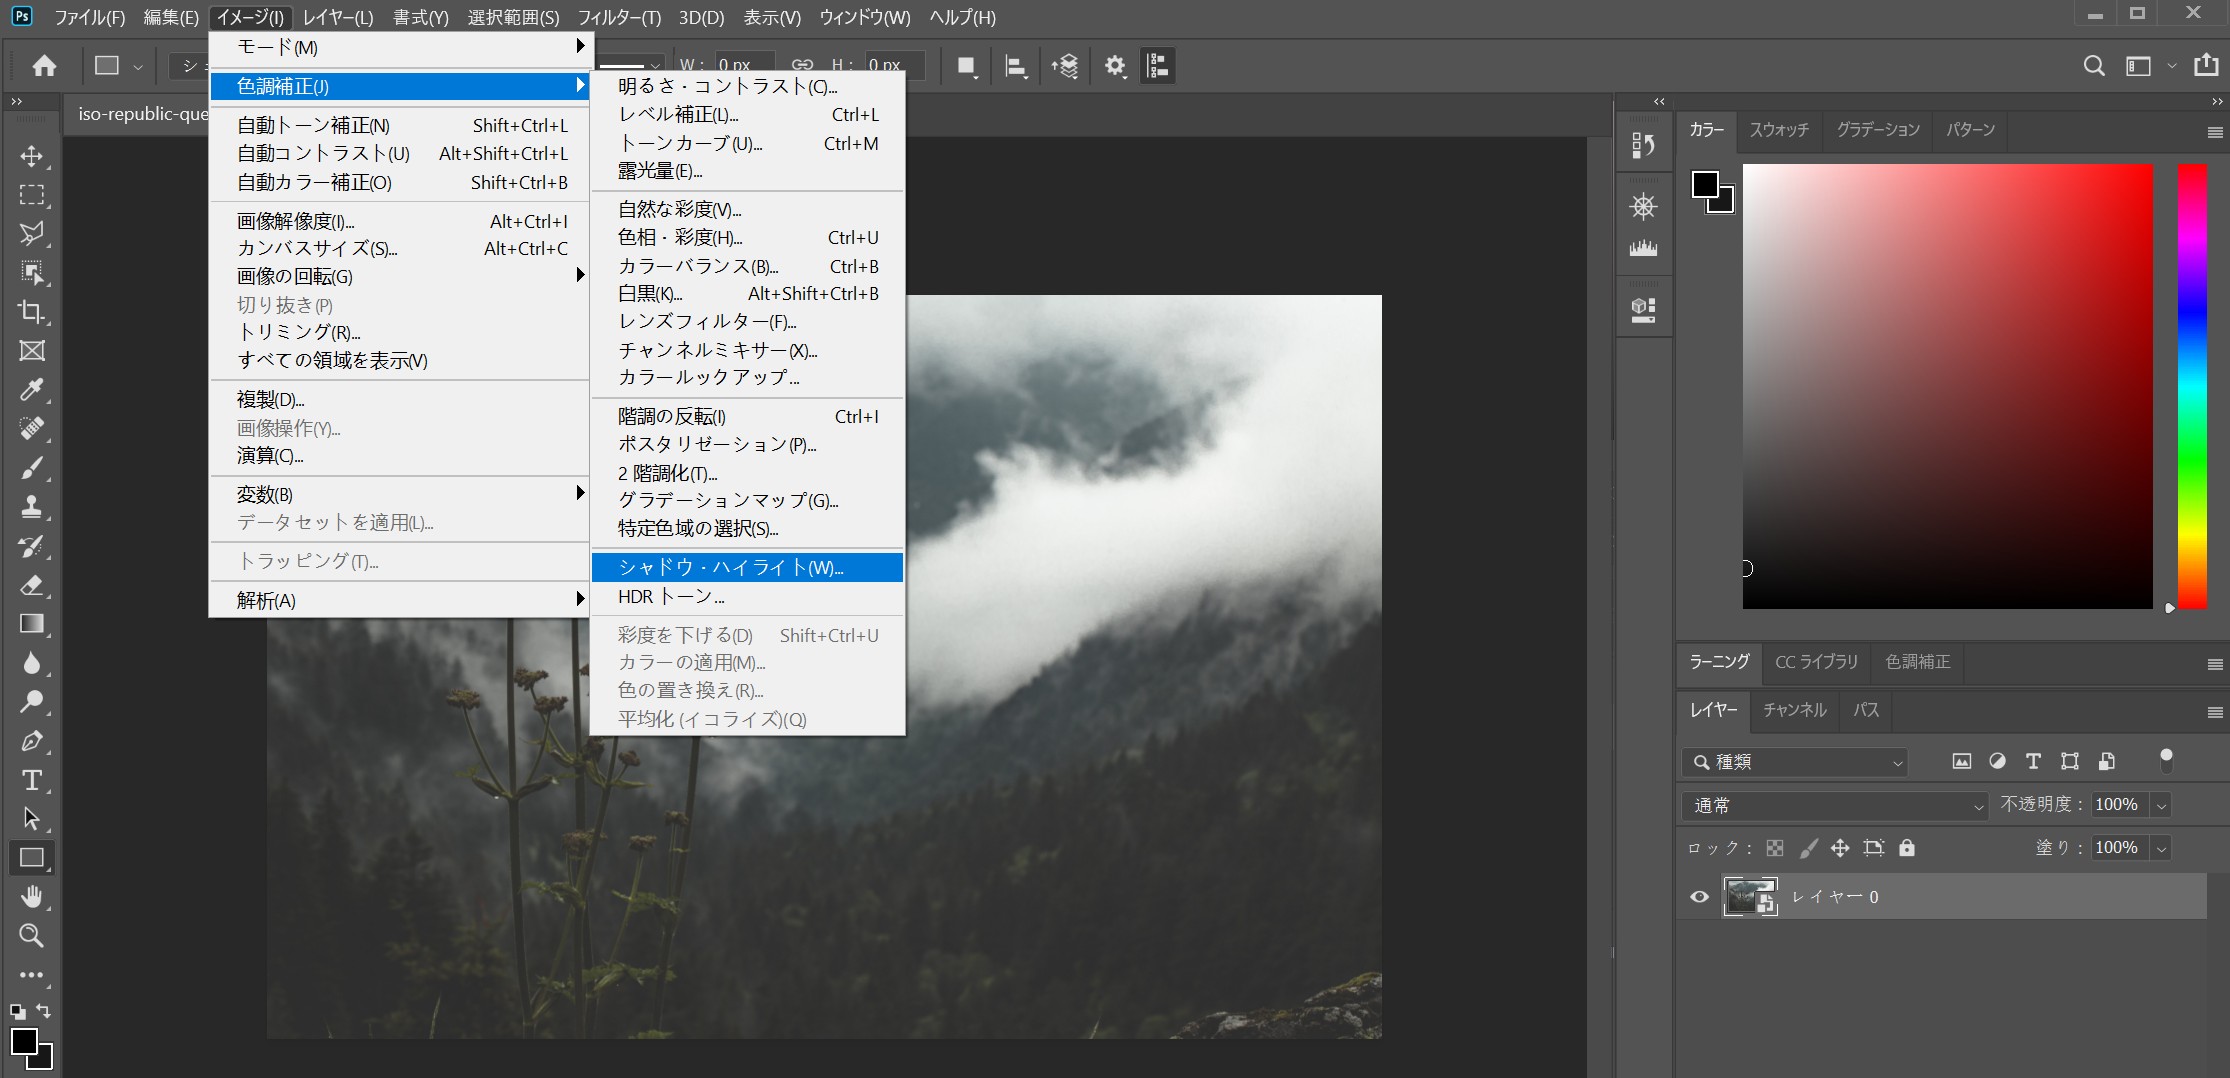The height and width of the screenshot is (1078, 2230).
Task: Select the Crop tool
Action: pyautogui.click(x=32, y=313)
